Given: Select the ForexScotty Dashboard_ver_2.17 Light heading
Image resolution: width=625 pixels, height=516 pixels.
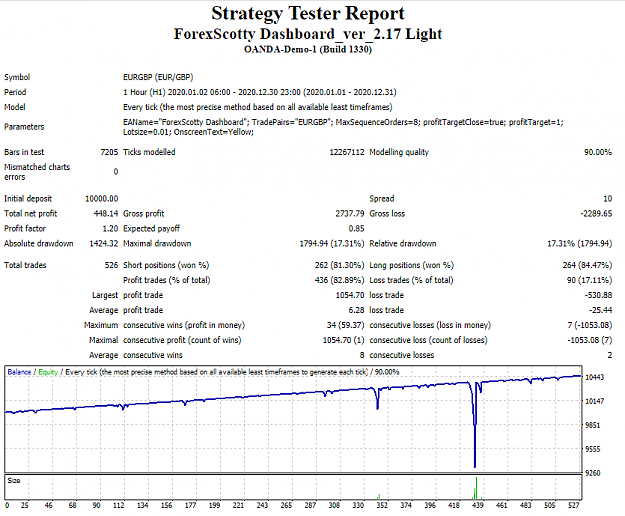Looking at the screenshot, I should click(x=308, y=34).
